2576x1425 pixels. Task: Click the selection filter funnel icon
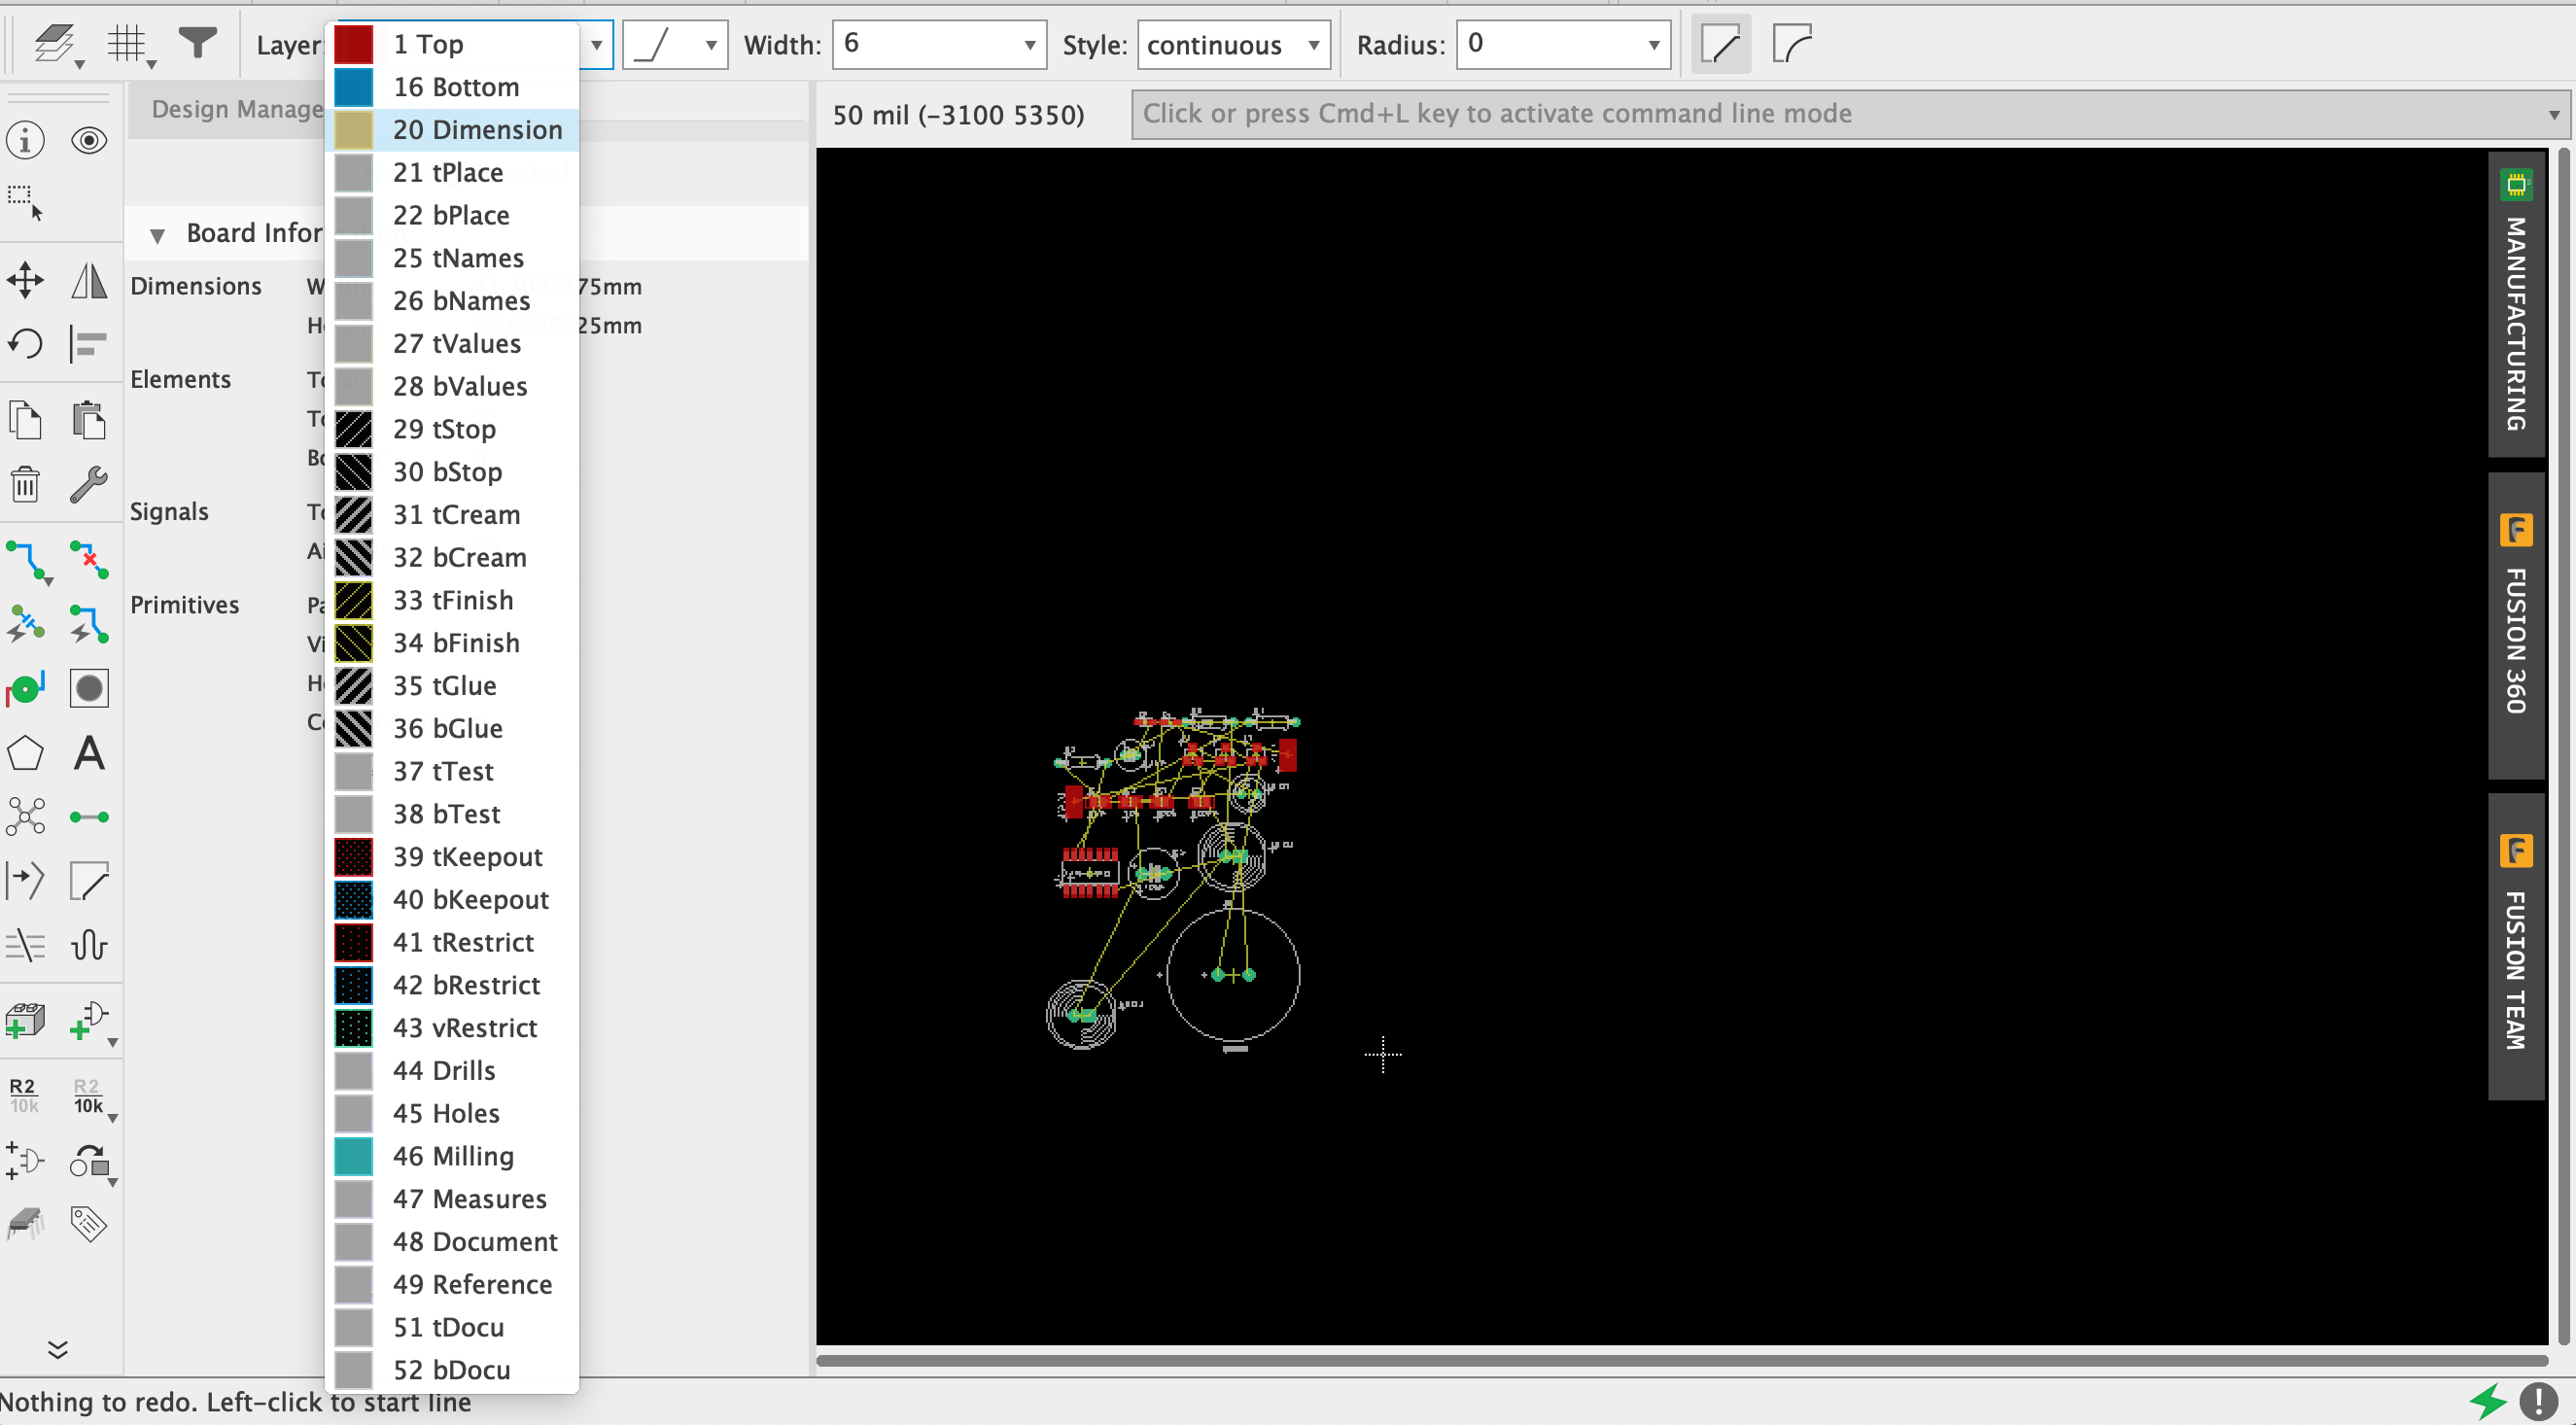point(197,43)
